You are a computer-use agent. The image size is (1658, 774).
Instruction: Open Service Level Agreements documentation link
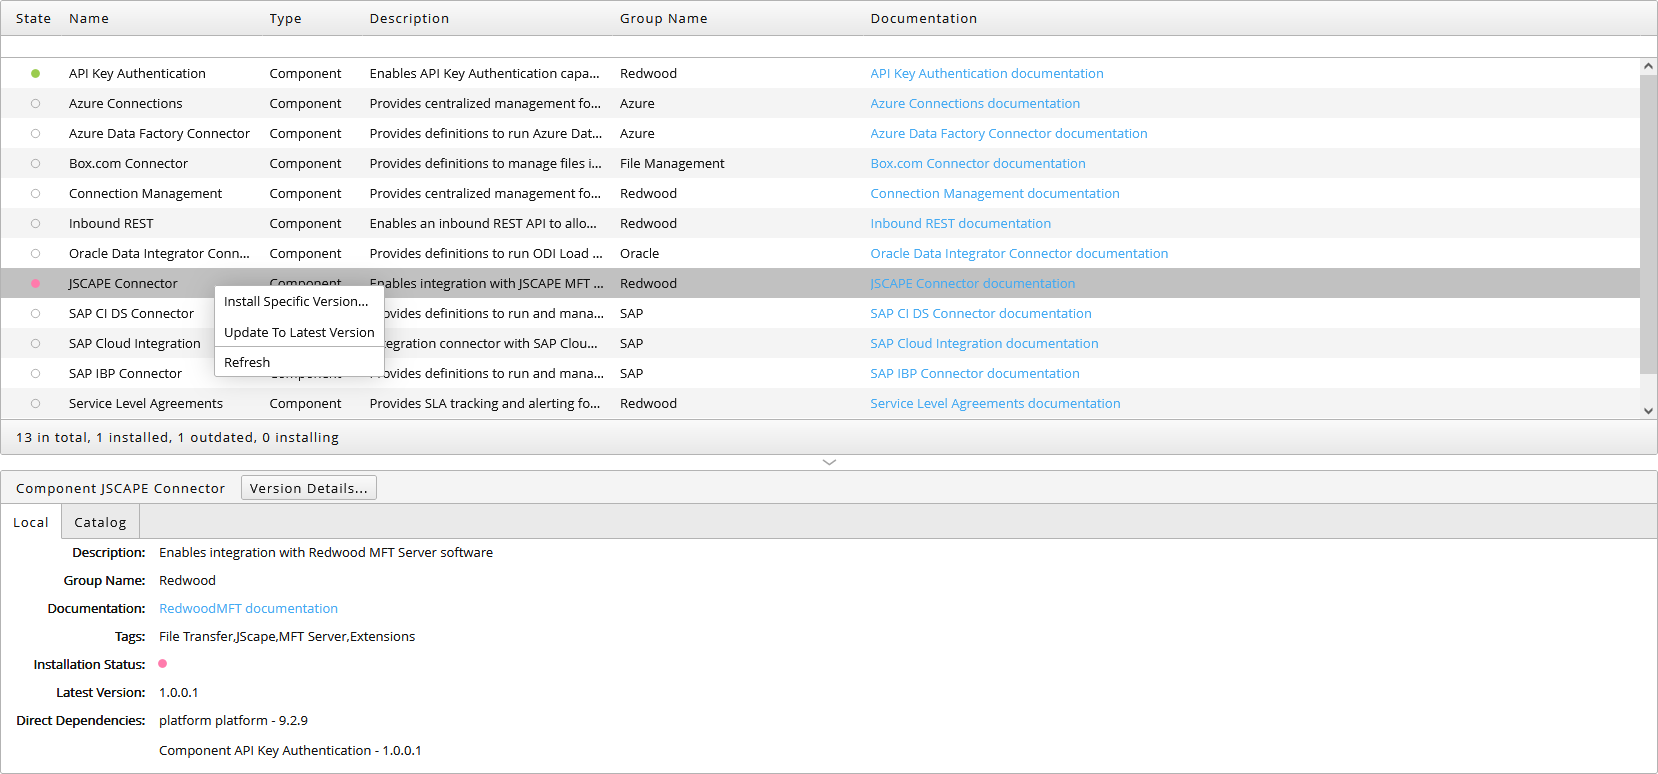coord(995,403)
